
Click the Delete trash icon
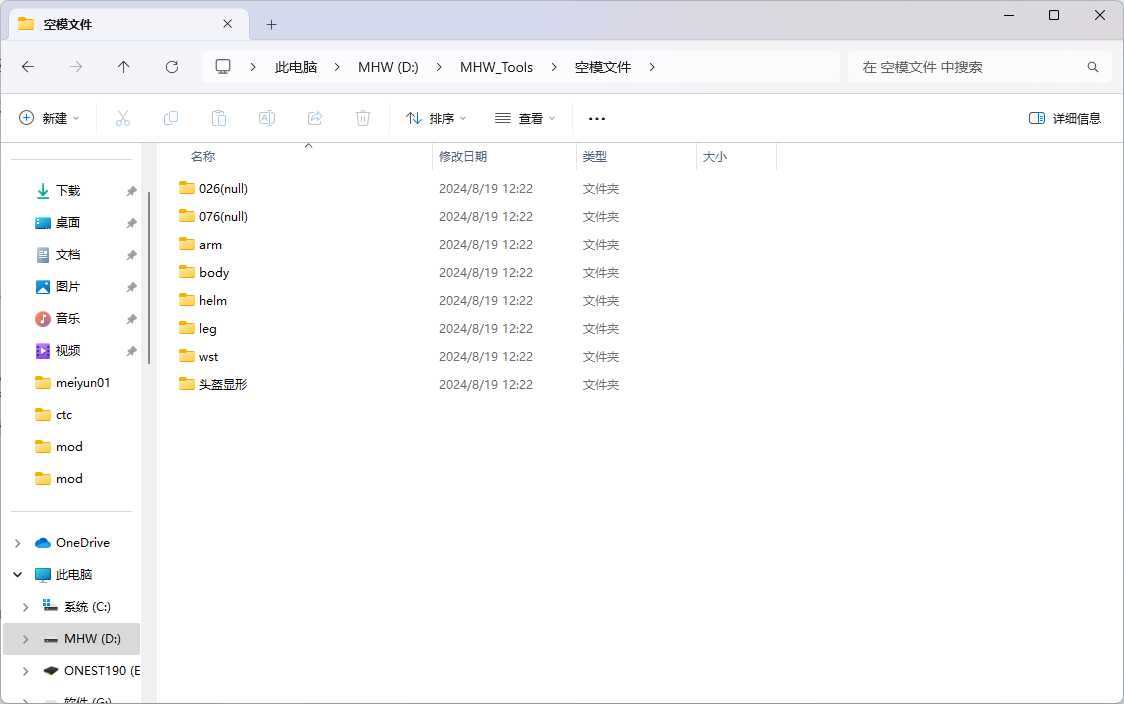click(x=363, y=118)
